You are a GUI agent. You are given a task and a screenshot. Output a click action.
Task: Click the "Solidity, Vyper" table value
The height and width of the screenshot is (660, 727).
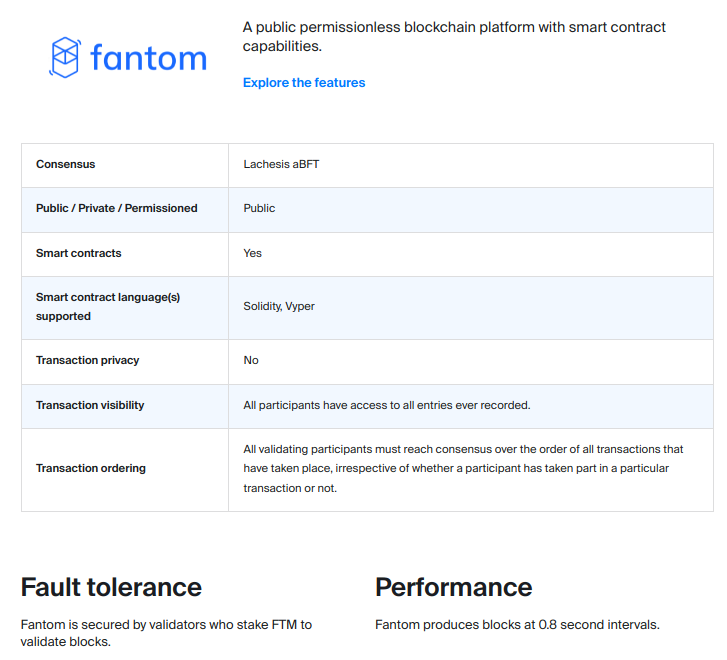click(279, 306)
